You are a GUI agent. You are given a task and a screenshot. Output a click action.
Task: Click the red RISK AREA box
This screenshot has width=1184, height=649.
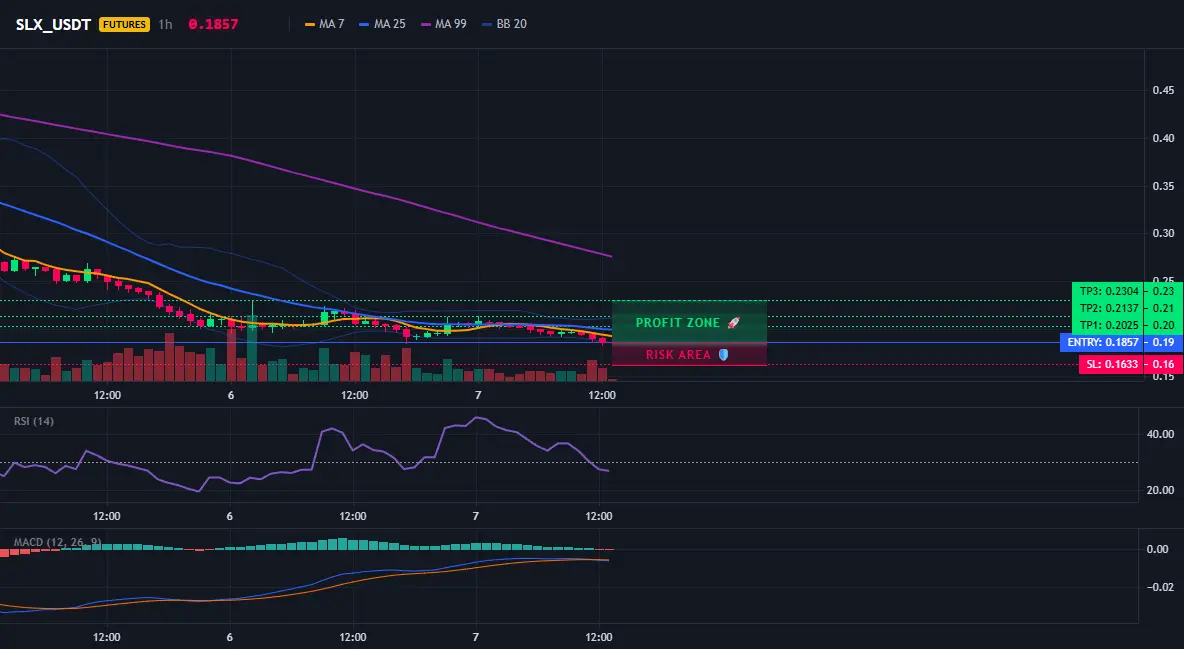point(689,354)
